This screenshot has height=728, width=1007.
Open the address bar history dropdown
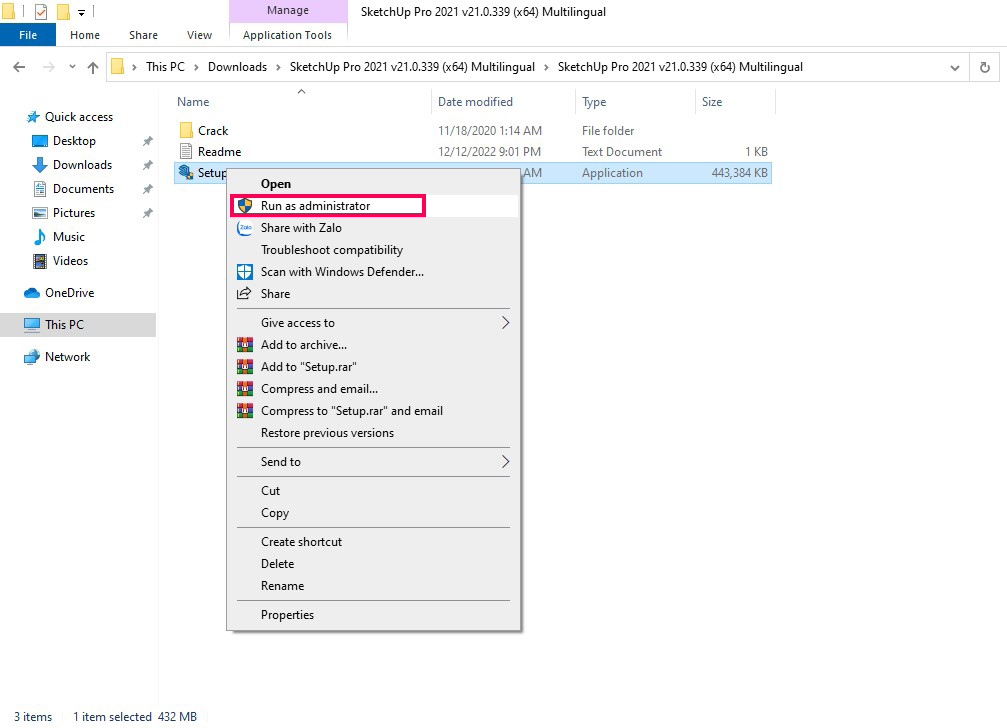pos(955,68)
